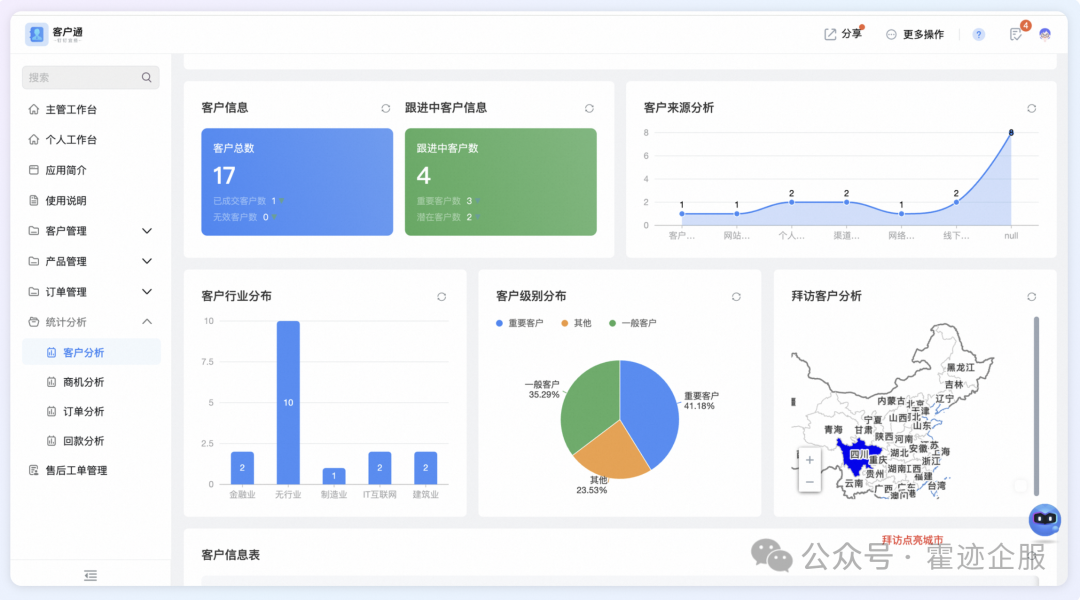Click the IT互联网 bar

(x=380, y=468)
